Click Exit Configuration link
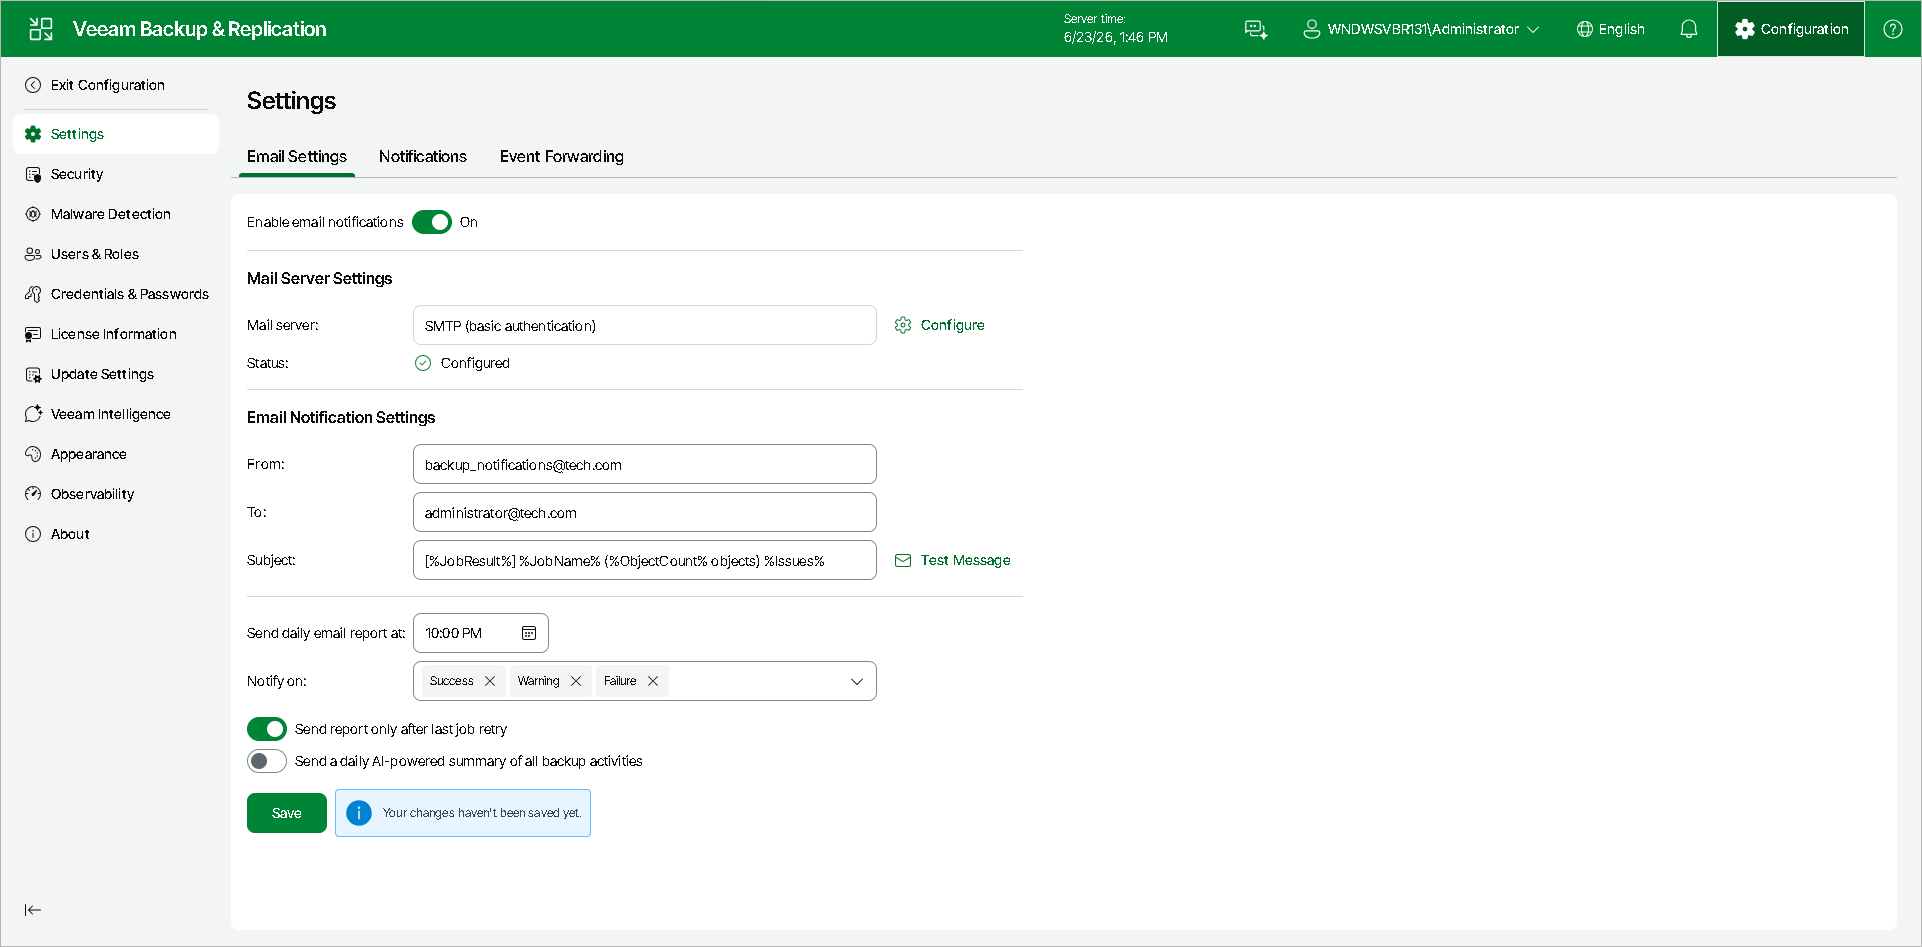 click(x=108, y=85)
